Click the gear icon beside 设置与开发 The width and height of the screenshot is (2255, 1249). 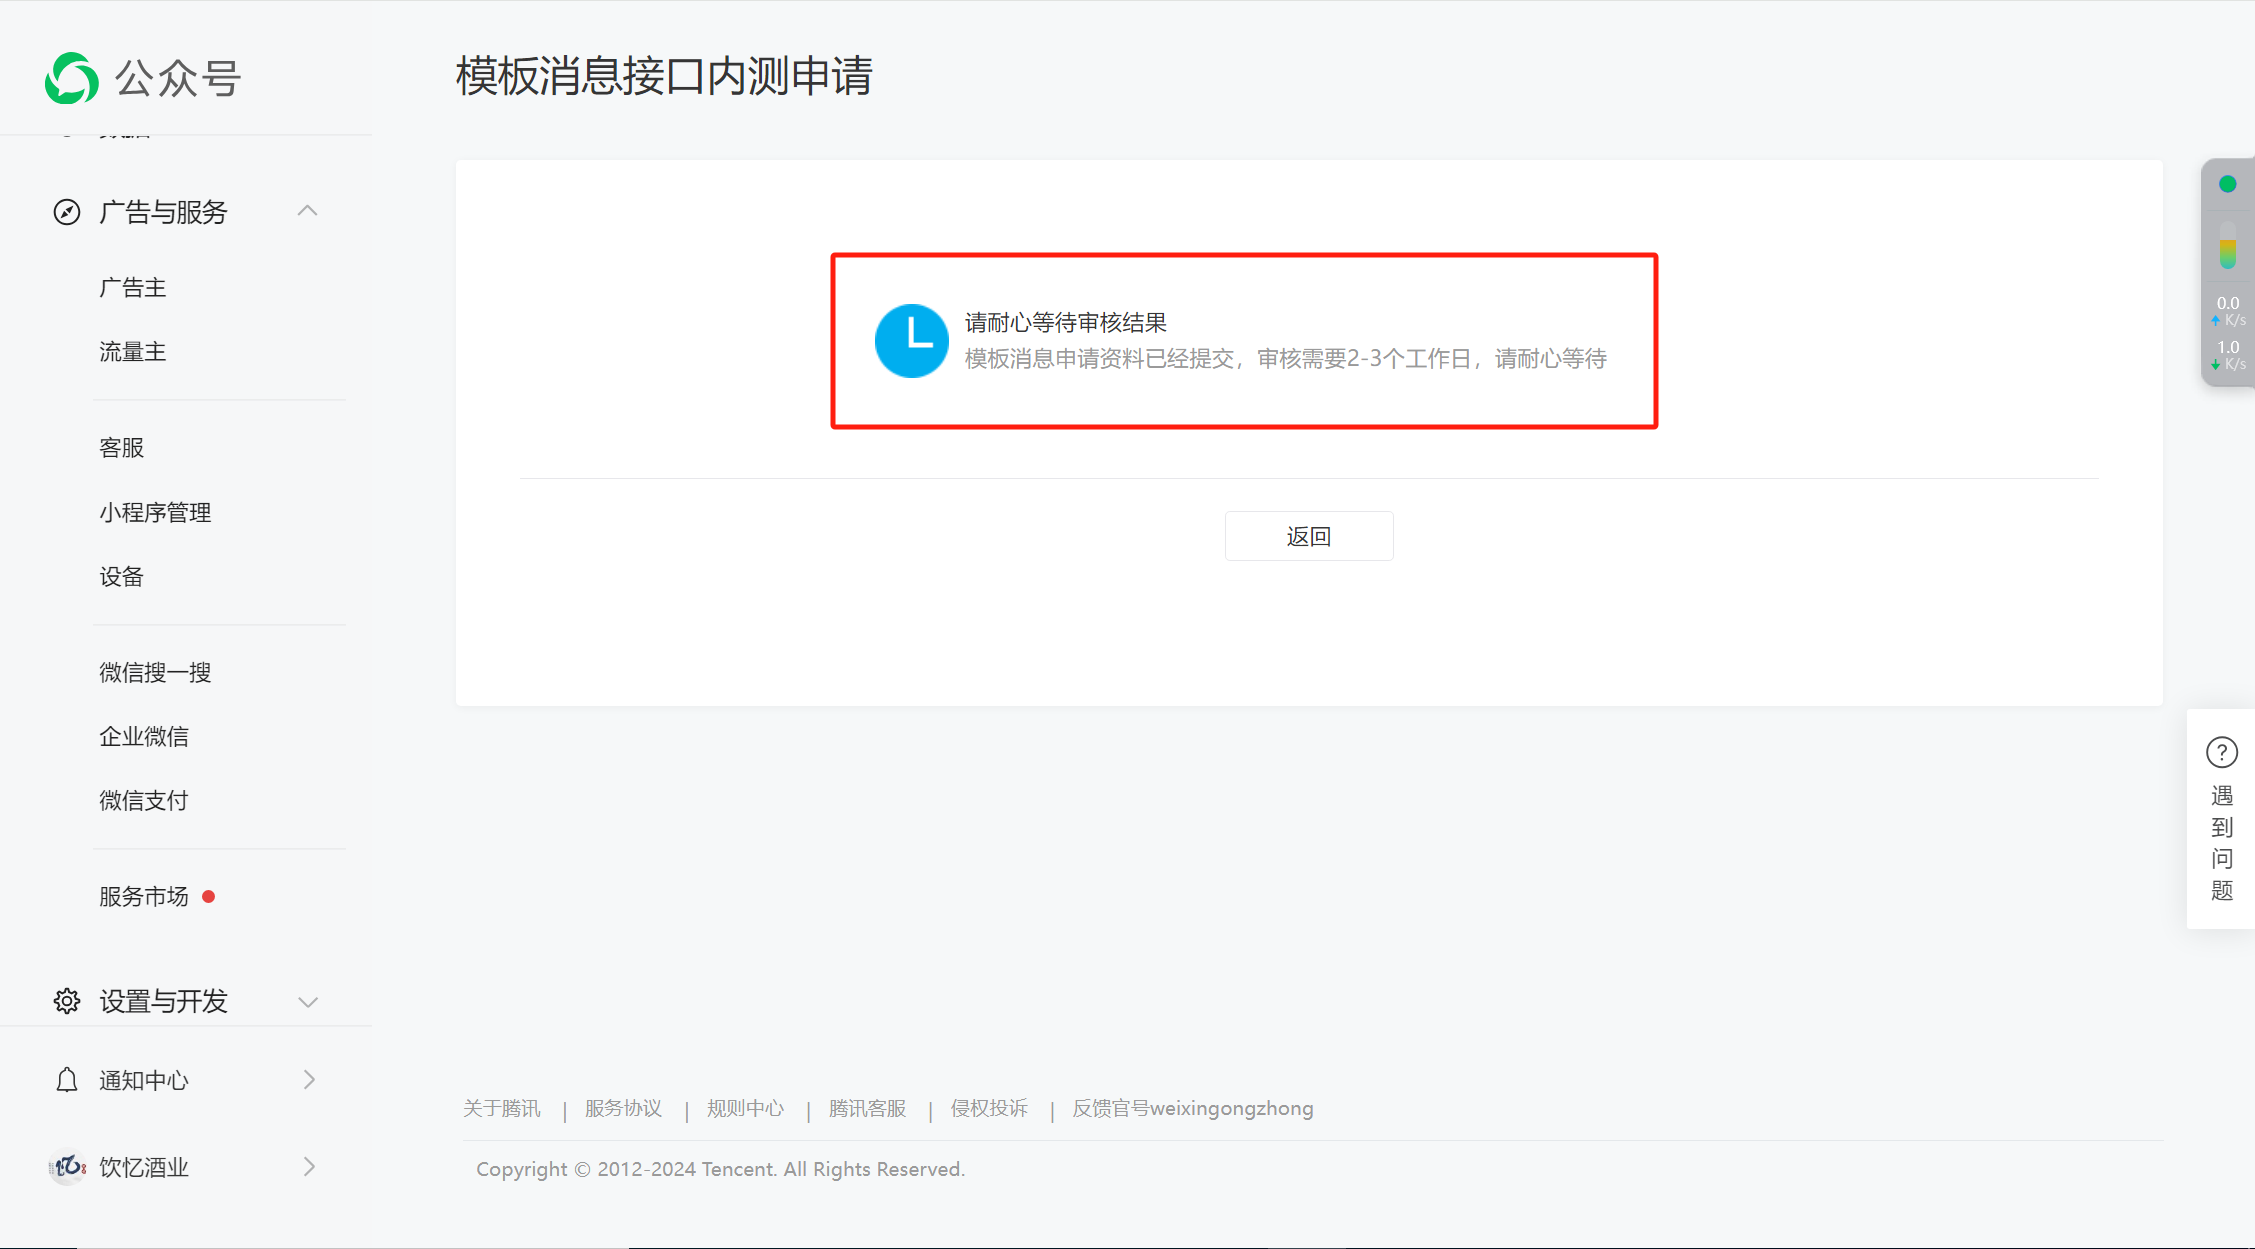[x=67, y=1001]
